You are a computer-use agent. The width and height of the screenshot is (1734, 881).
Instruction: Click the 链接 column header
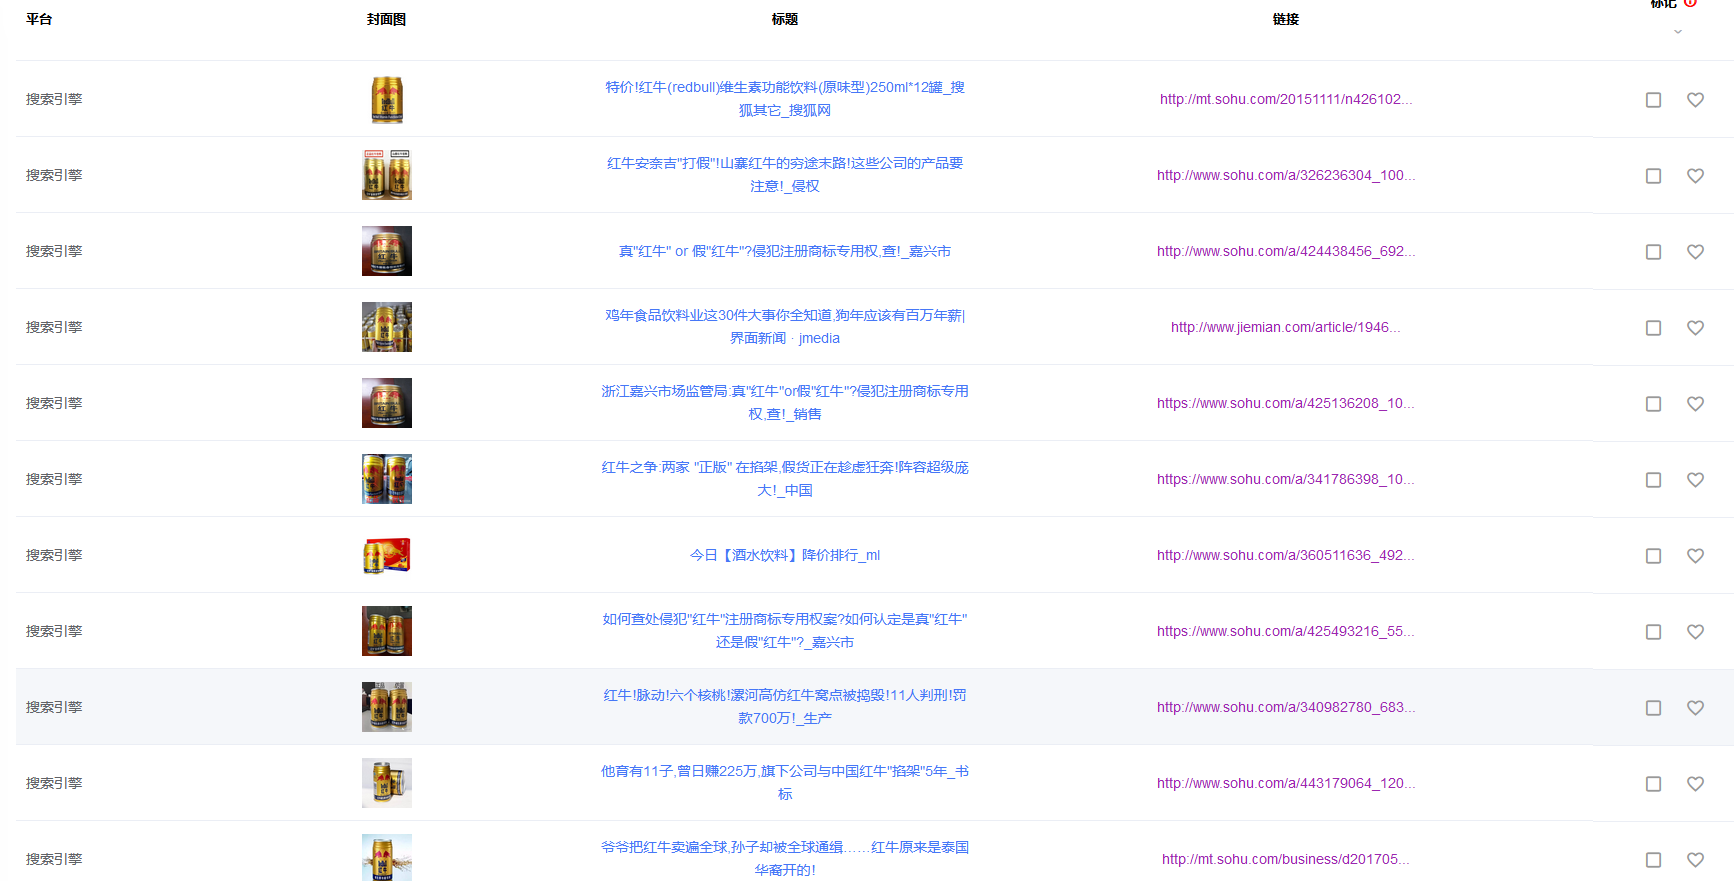[1285, 19]
